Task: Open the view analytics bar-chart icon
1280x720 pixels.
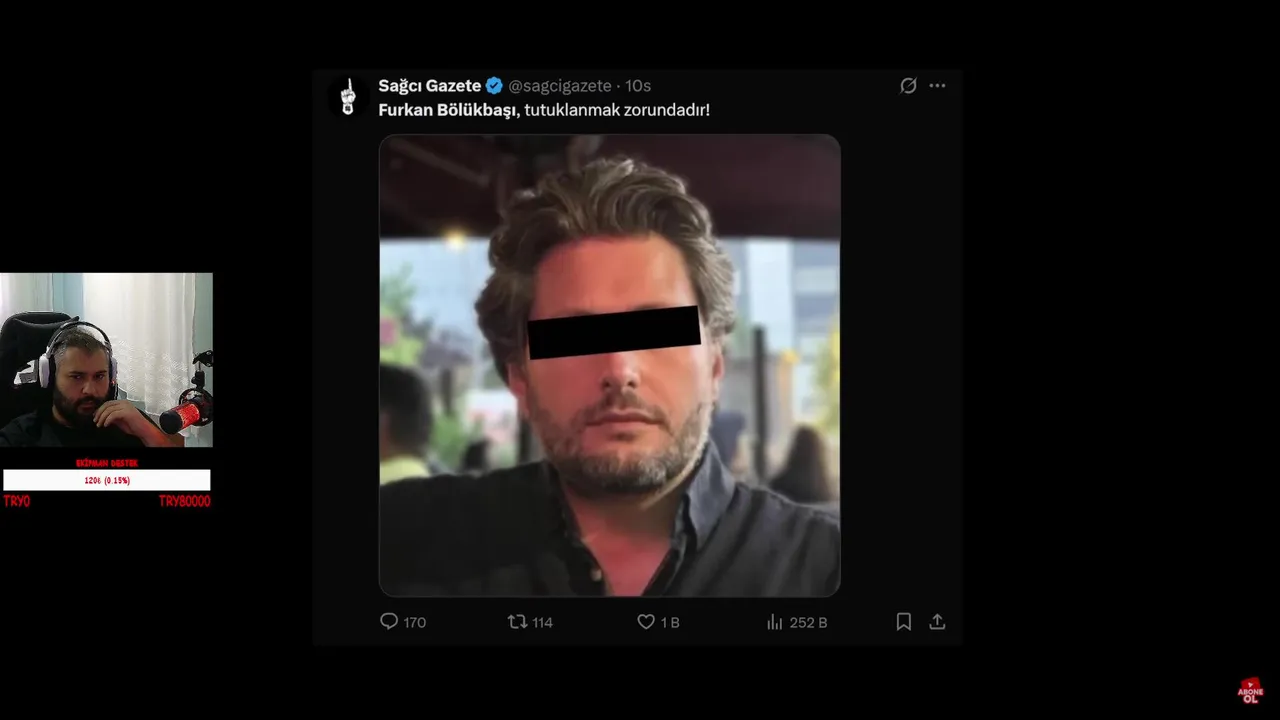Action: [774, 622]
